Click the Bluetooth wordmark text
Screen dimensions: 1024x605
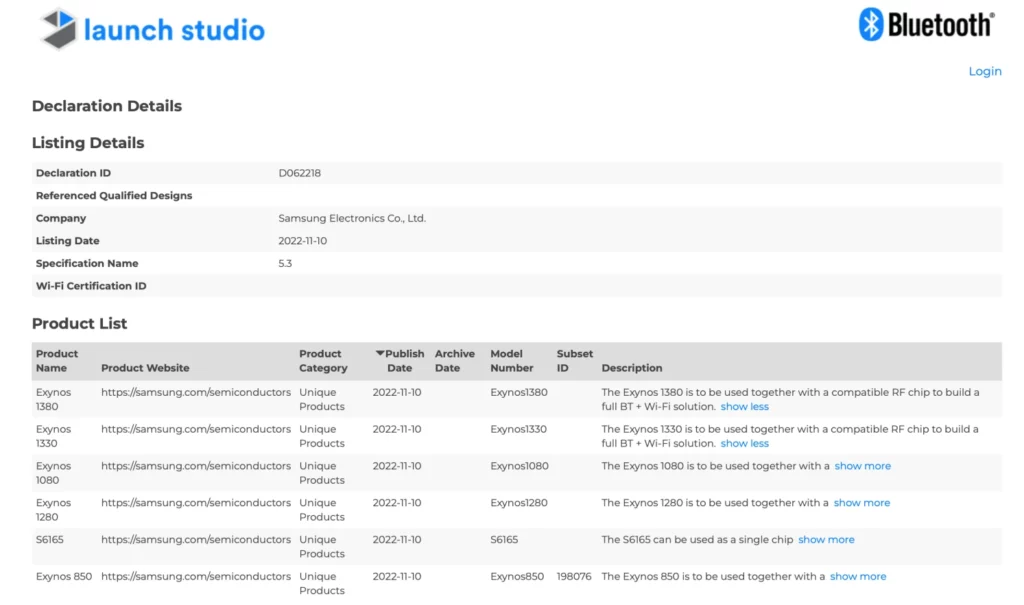pos(941,25)
